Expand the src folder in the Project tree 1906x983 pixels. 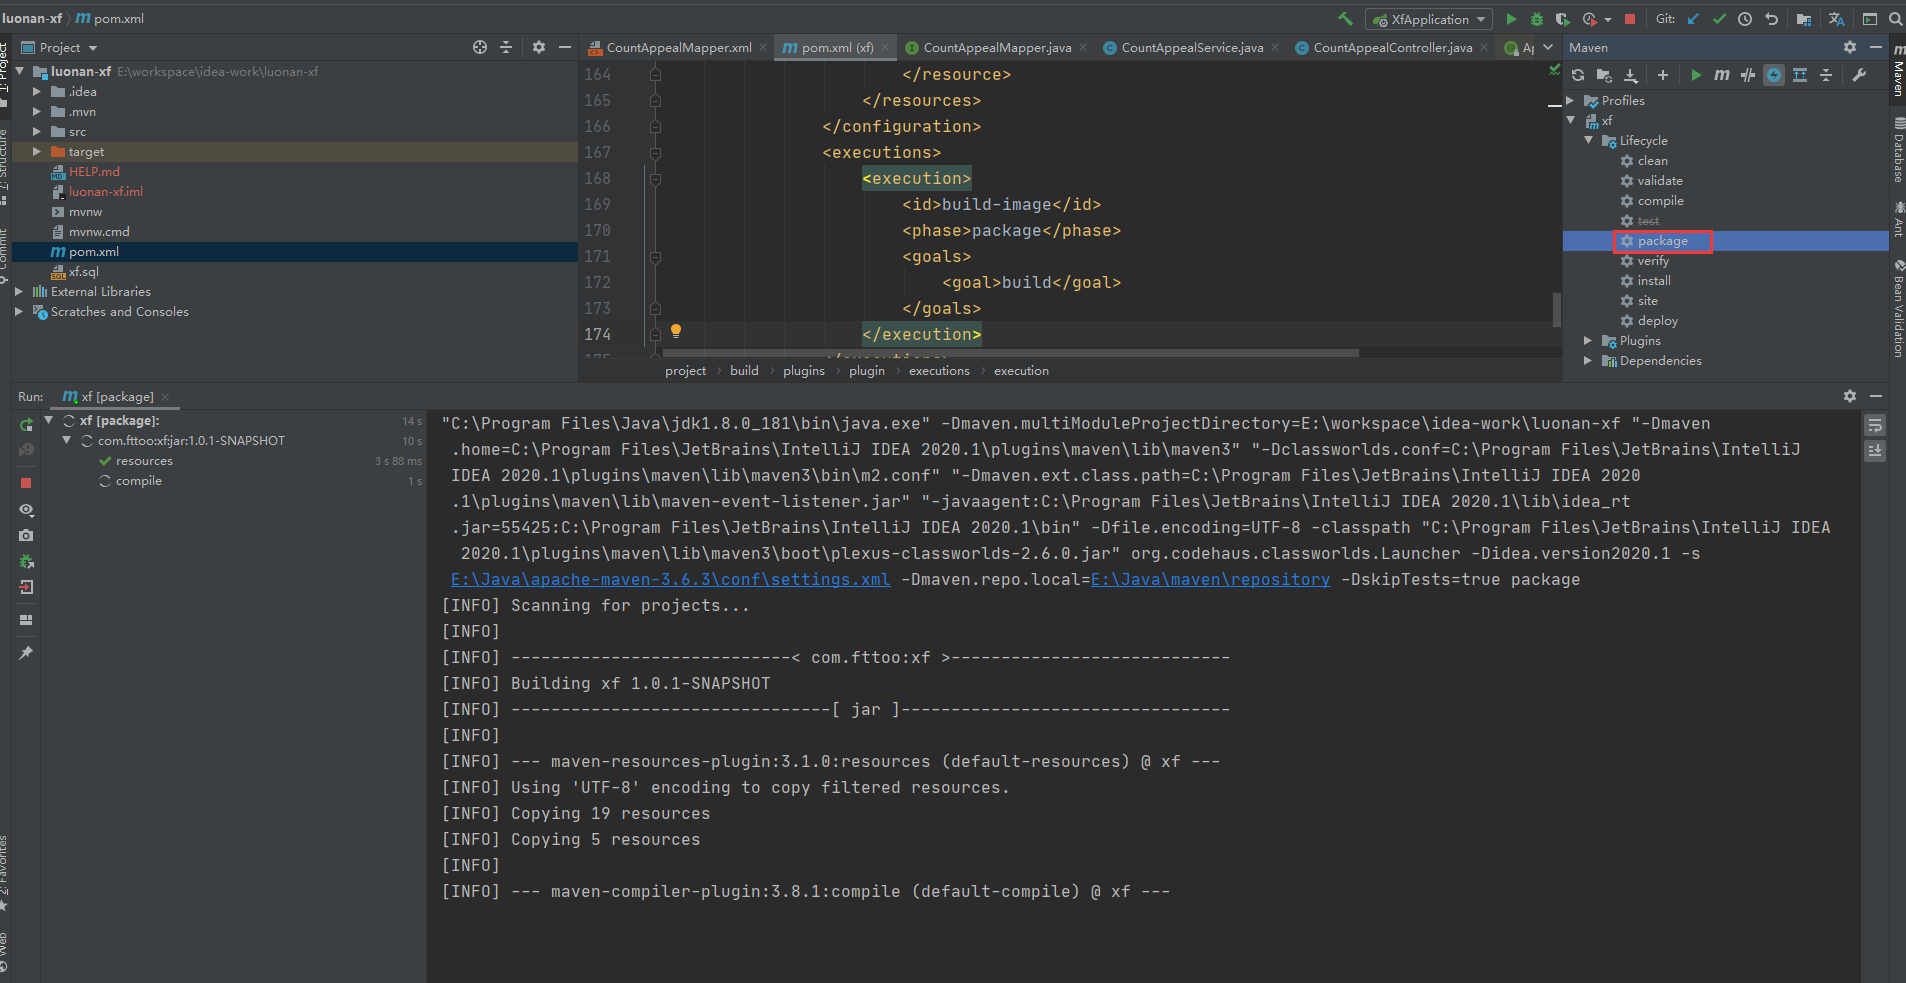(37, 132)
